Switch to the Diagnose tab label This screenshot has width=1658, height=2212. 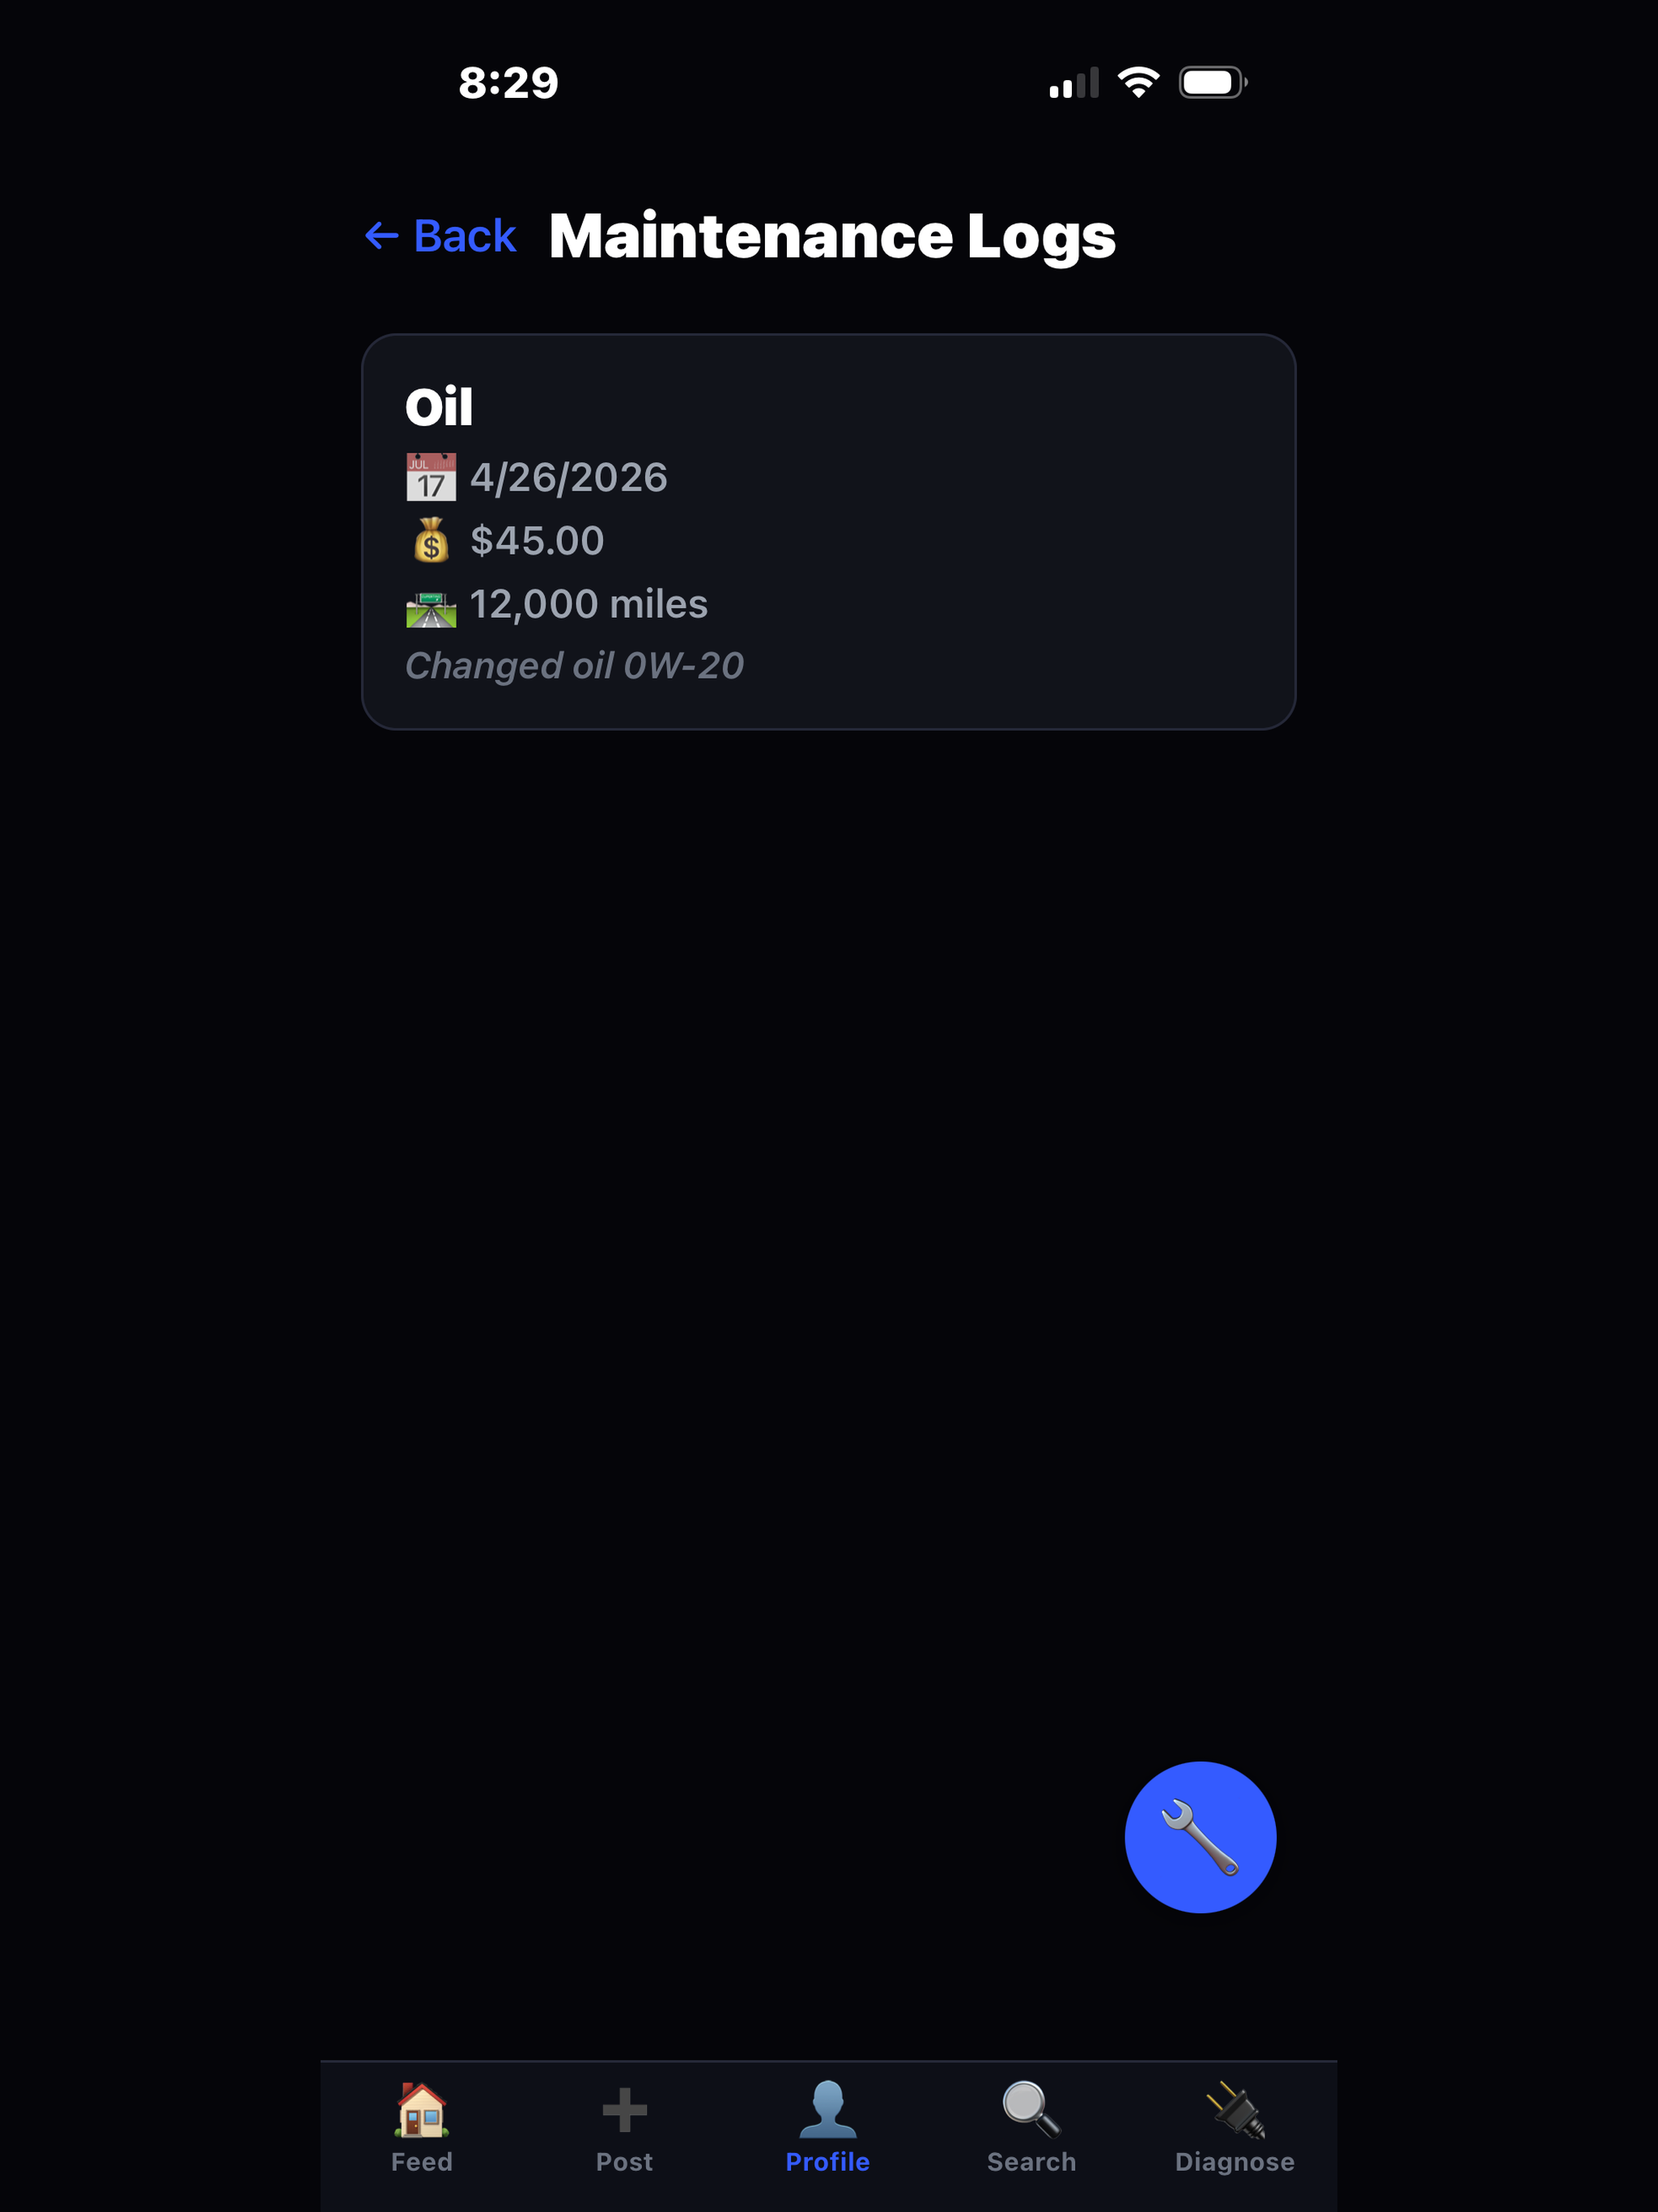click(1235, 2162)
